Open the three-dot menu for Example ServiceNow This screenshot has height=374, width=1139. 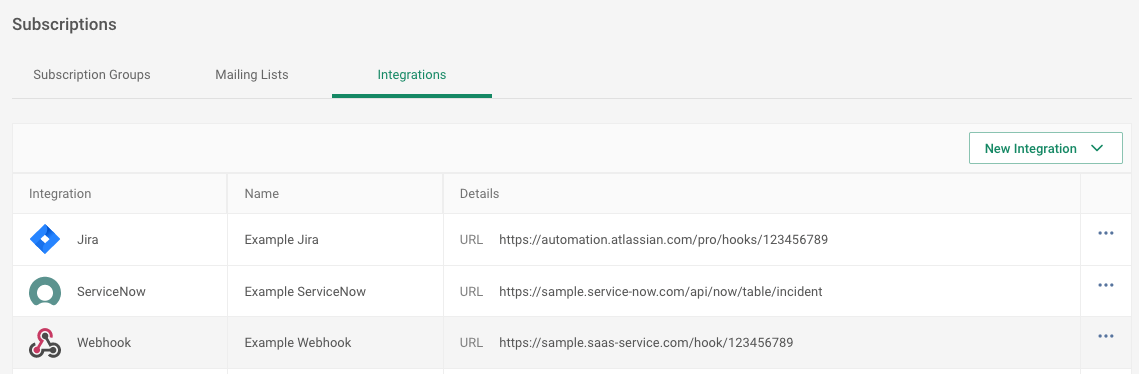[1106, 285]
